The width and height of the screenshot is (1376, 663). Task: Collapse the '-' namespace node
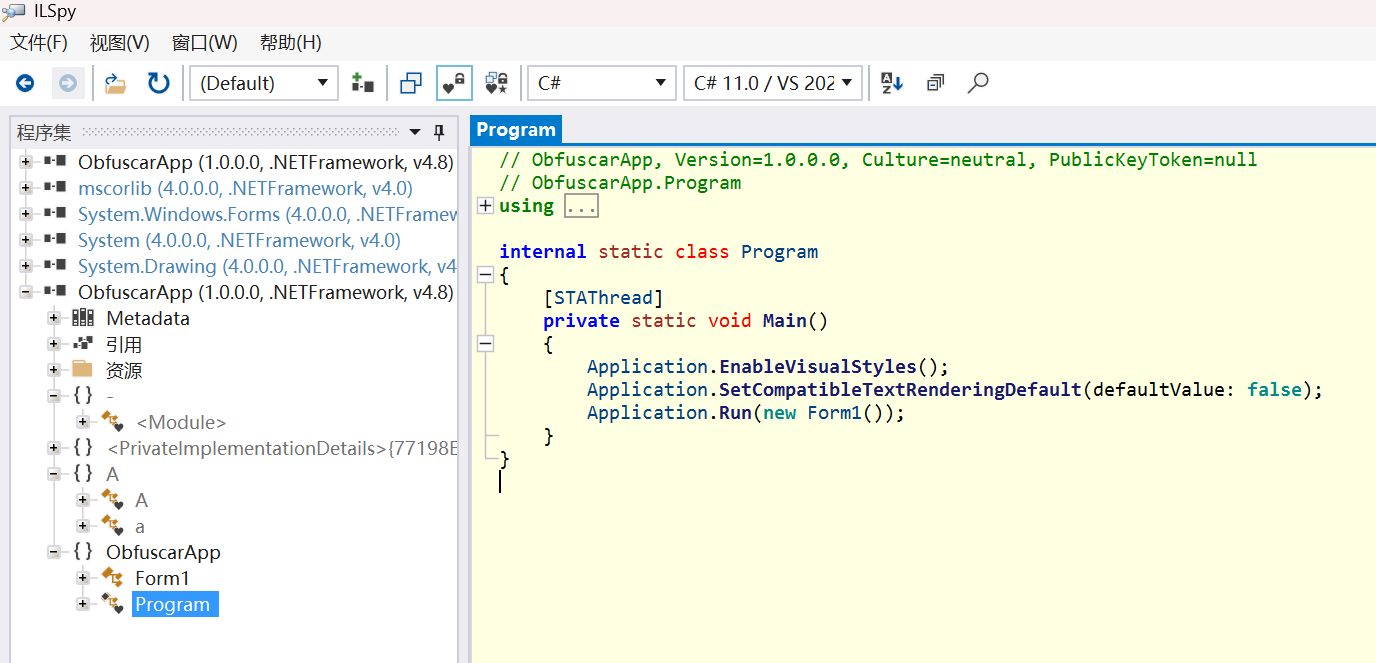54,396
